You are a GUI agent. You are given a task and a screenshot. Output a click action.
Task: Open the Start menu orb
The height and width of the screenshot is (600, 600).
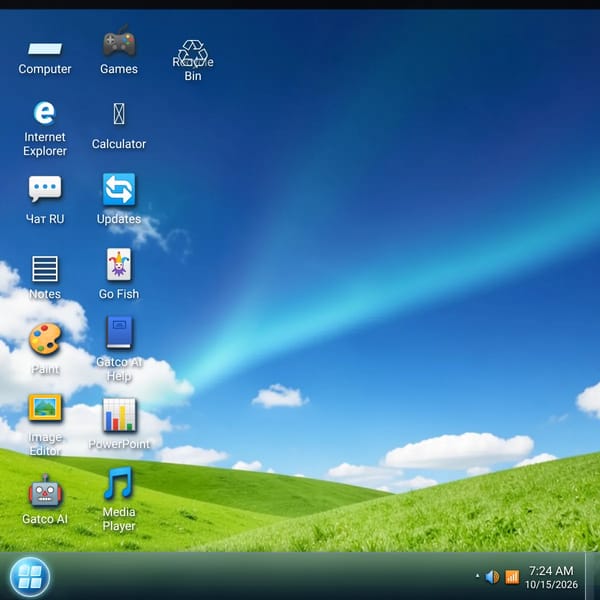click(30, 577)
